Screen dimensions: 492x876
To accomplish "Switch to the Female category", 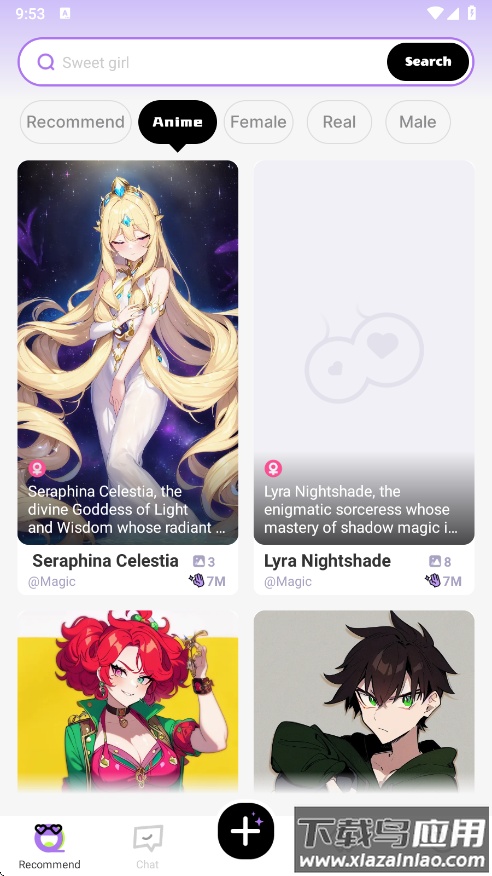I will tap(259, 122).
